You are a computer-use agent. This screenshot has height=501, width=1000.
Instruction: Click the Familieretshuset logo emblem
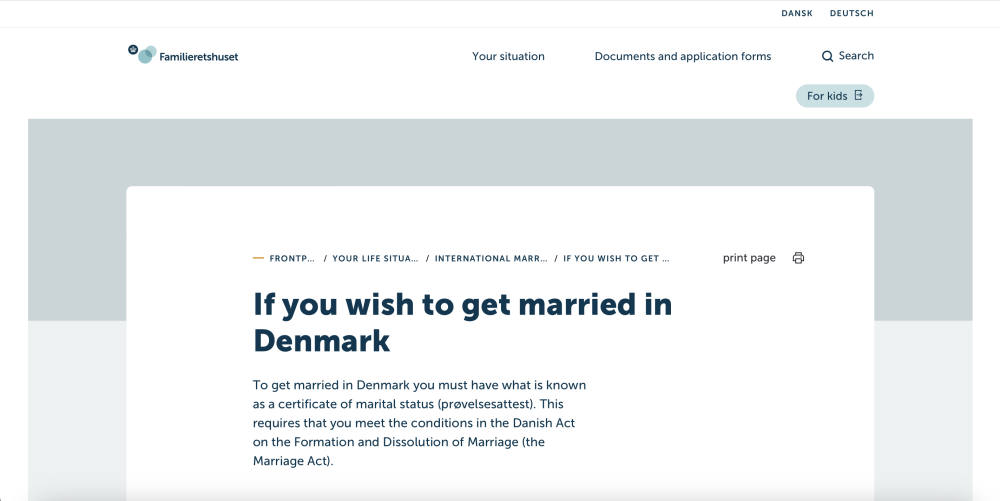pos(141,53)
